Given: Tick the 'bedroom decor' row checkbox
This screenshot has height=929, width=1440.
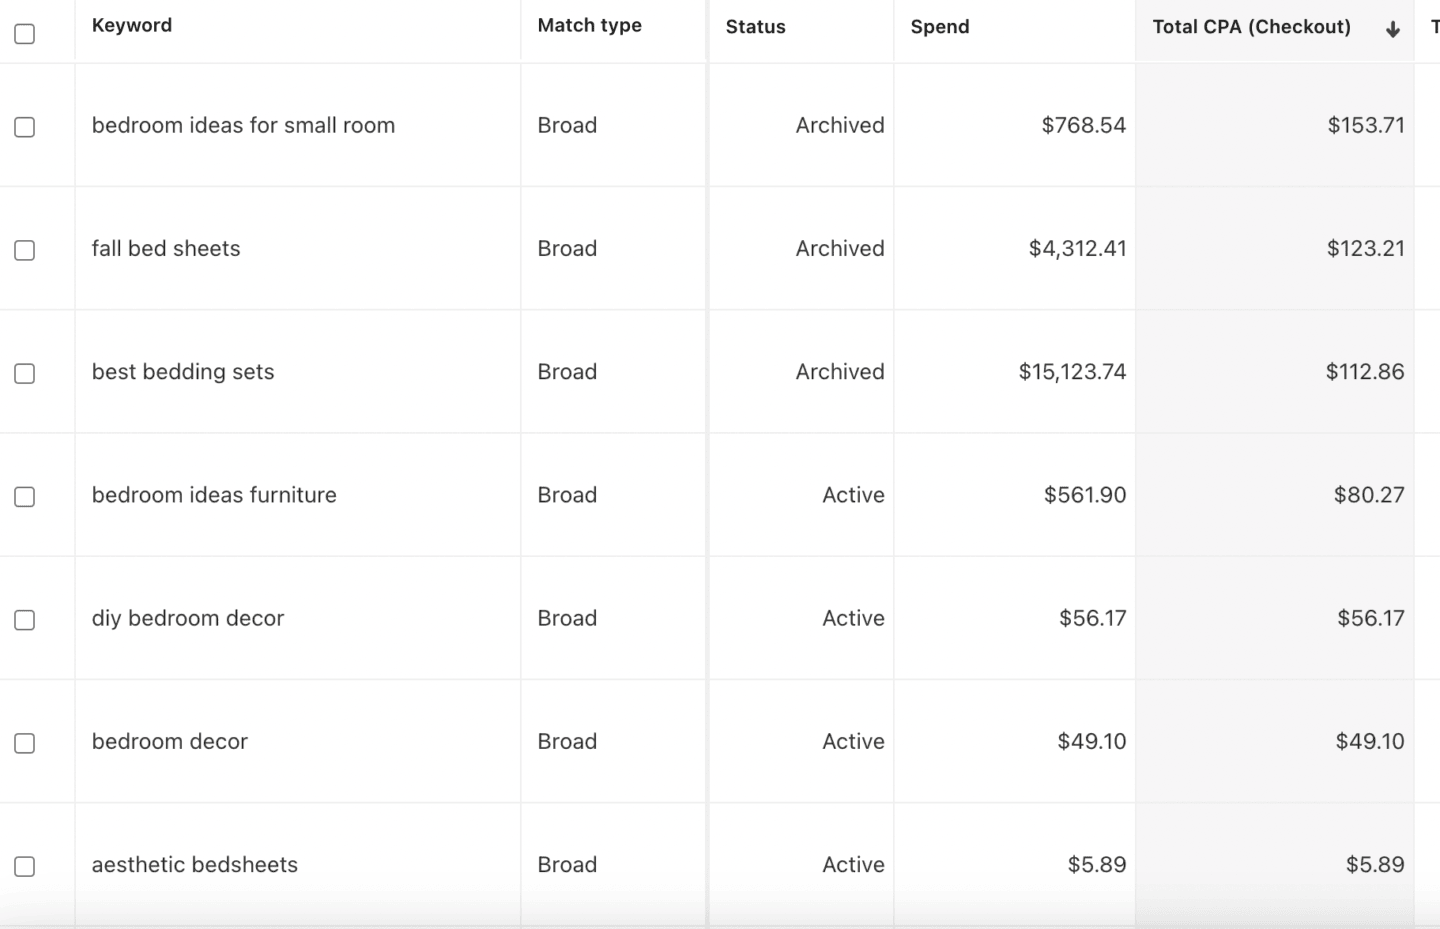Looking at the screenshot, I should tap(25, 743).
